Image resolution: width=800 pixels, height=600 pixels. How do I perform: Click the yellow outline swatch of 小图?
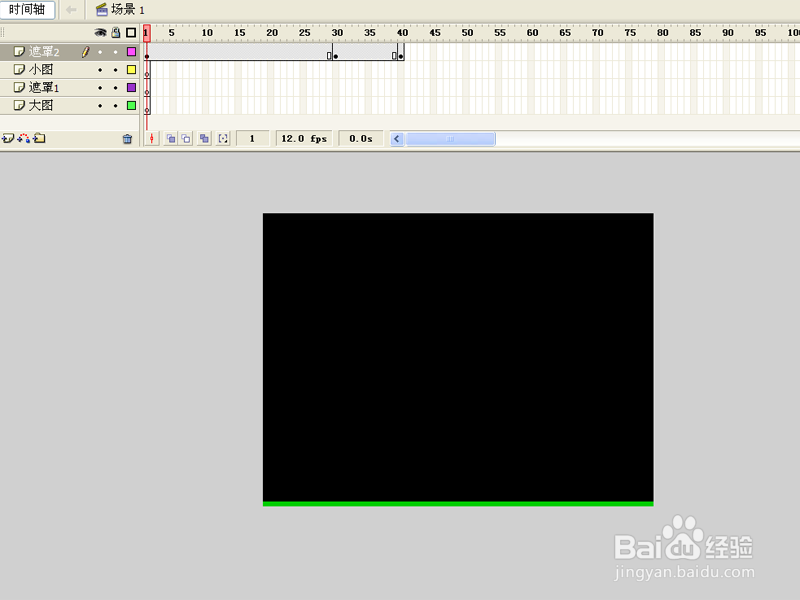pyautogui.click(x=132, y=69)
